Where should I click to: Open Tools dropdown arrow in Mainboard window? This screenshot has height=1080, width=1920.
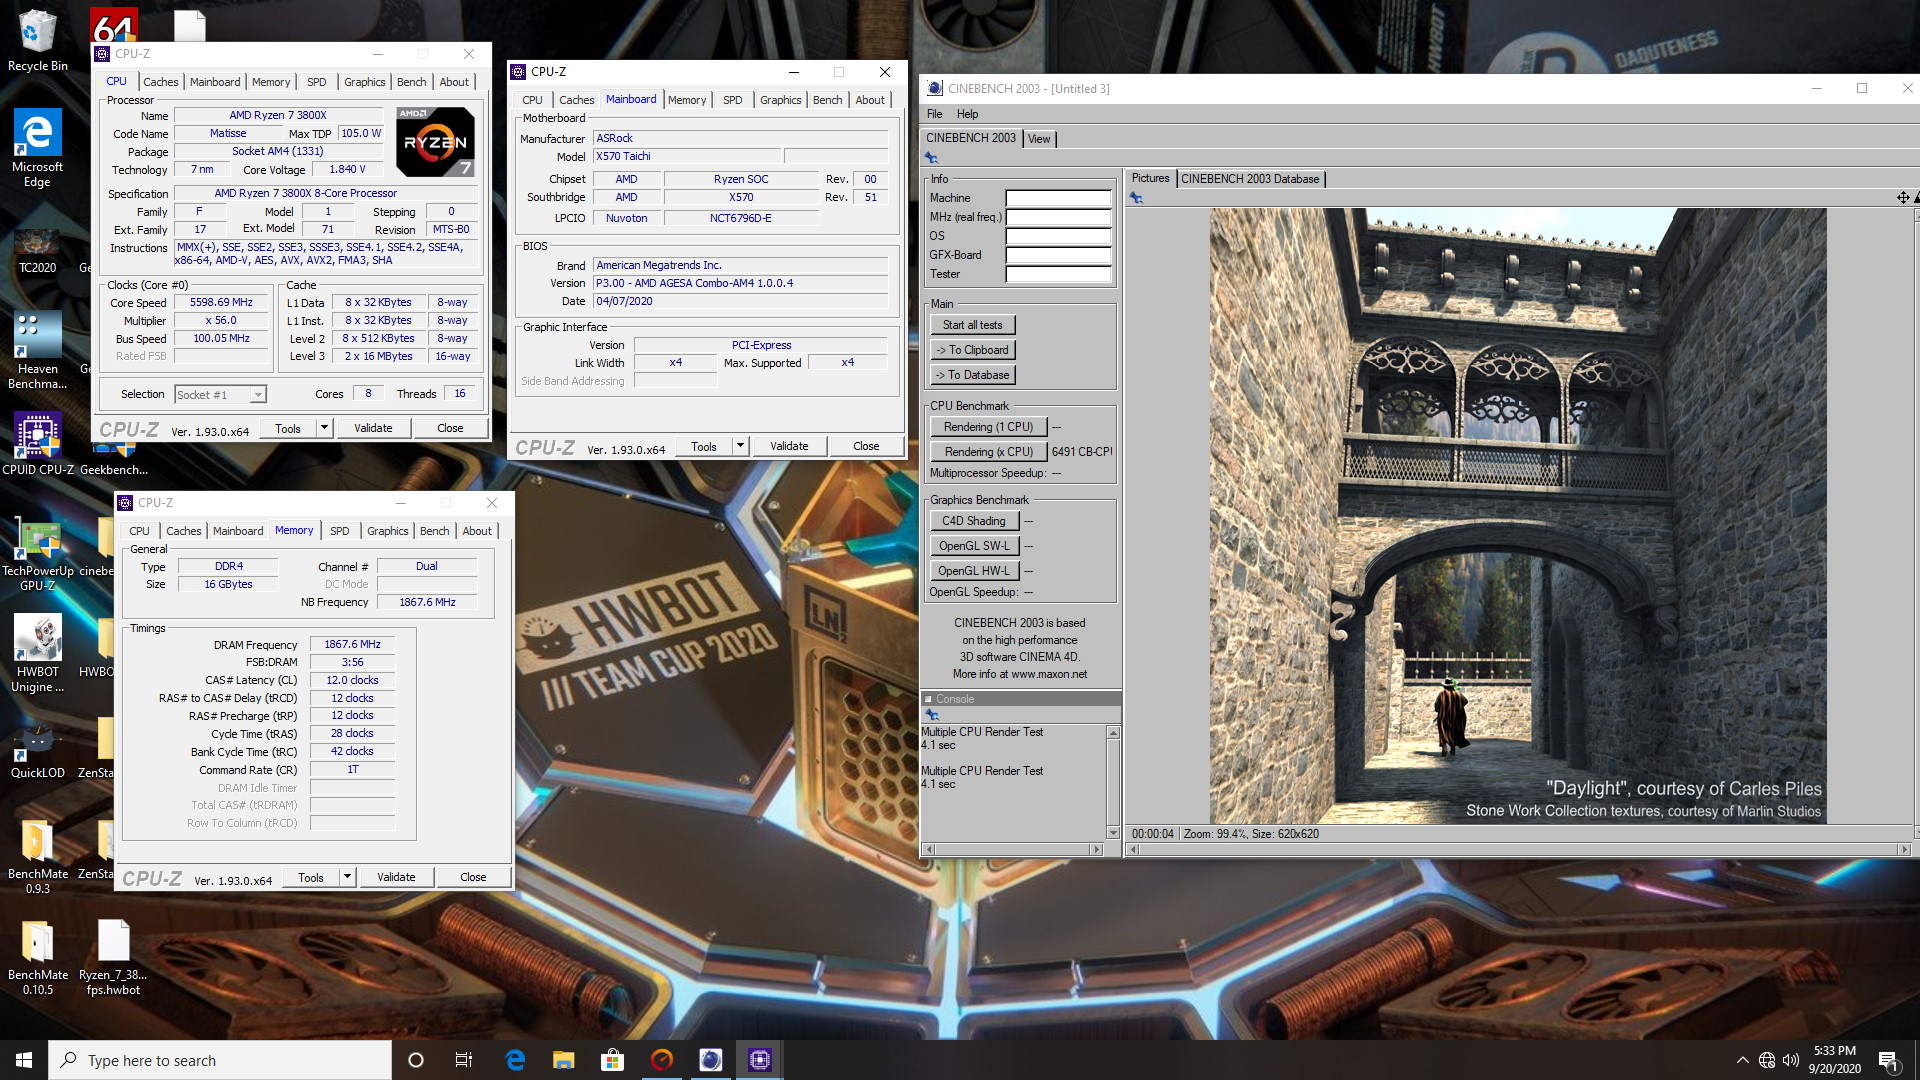click(x=740, y=446)
